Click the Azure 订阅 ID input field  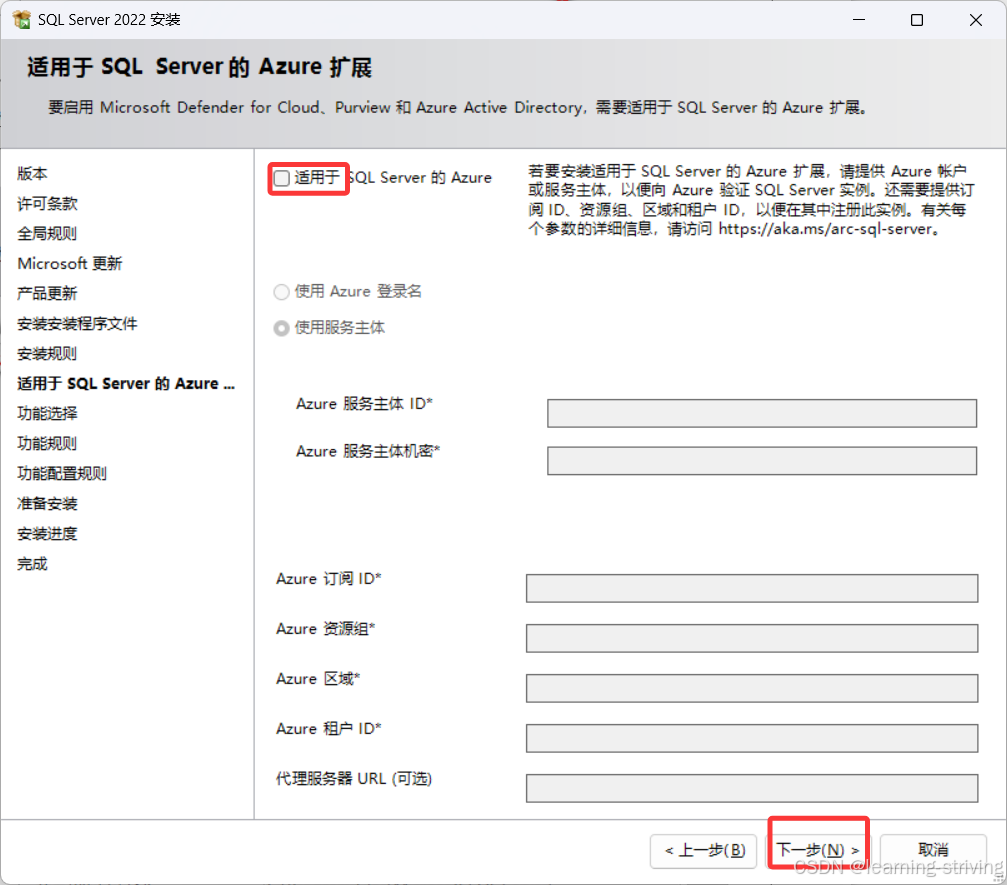[751, 588]
